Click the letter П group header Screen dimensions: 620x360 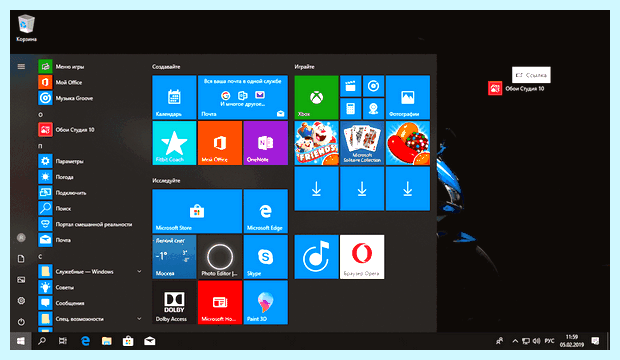click(x=40, y=146)
